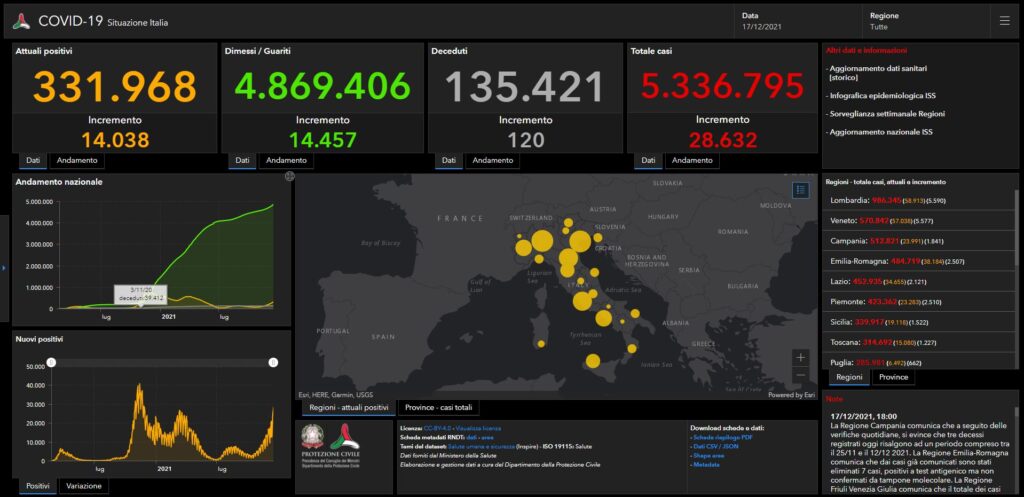Image resolution: width=1024 pixels, height=497 pixels.
Task: Switch to Andamento tab under Deceduti
Action: tap(493, 160)
